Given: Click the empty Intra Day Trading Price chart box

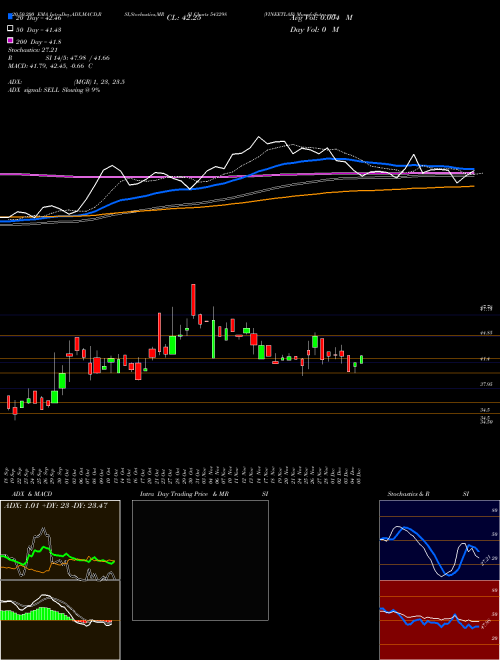Looking at the screenshot, I should click(200, 560).
